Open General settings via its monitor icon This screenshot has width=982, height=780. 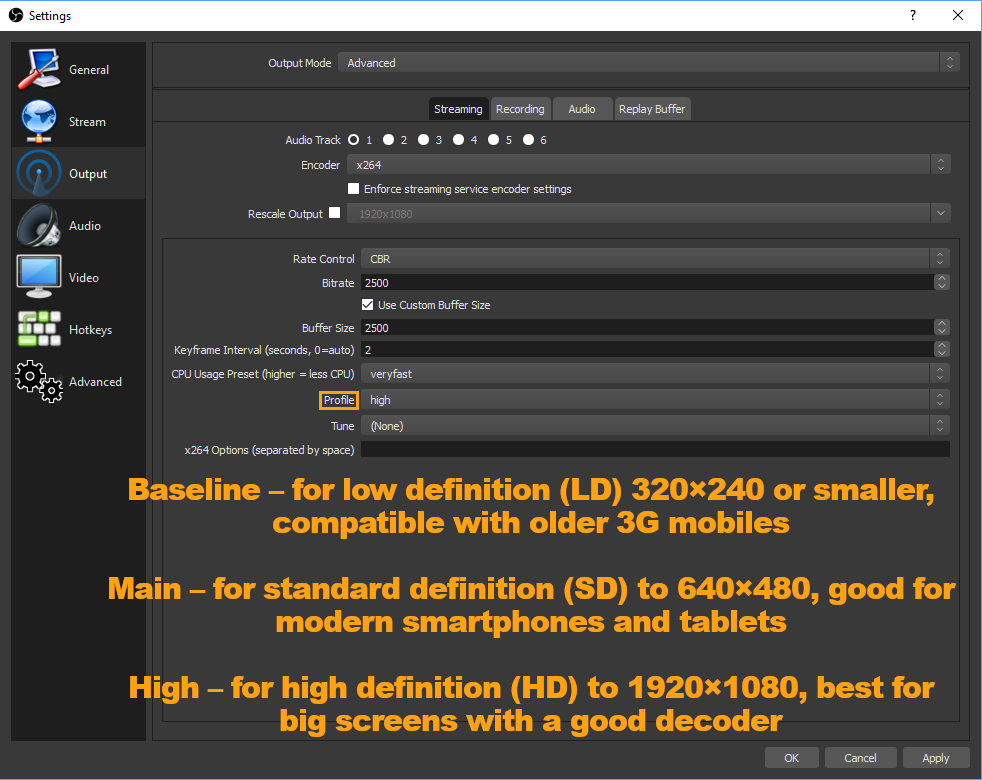tap(39, 69)
